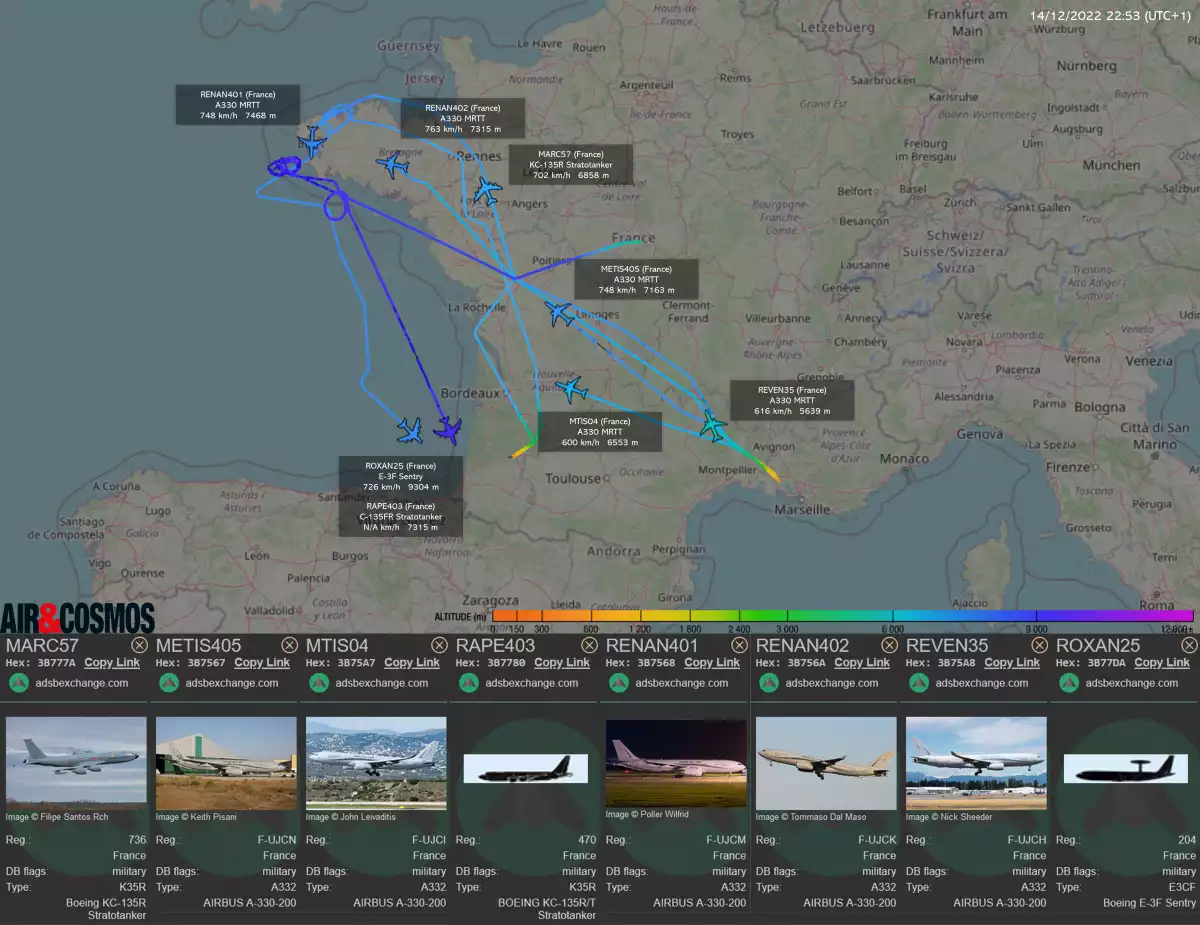Copy Link for MTIS04 aircraft
Screen dimensions: 1200x925
[412, 662]
